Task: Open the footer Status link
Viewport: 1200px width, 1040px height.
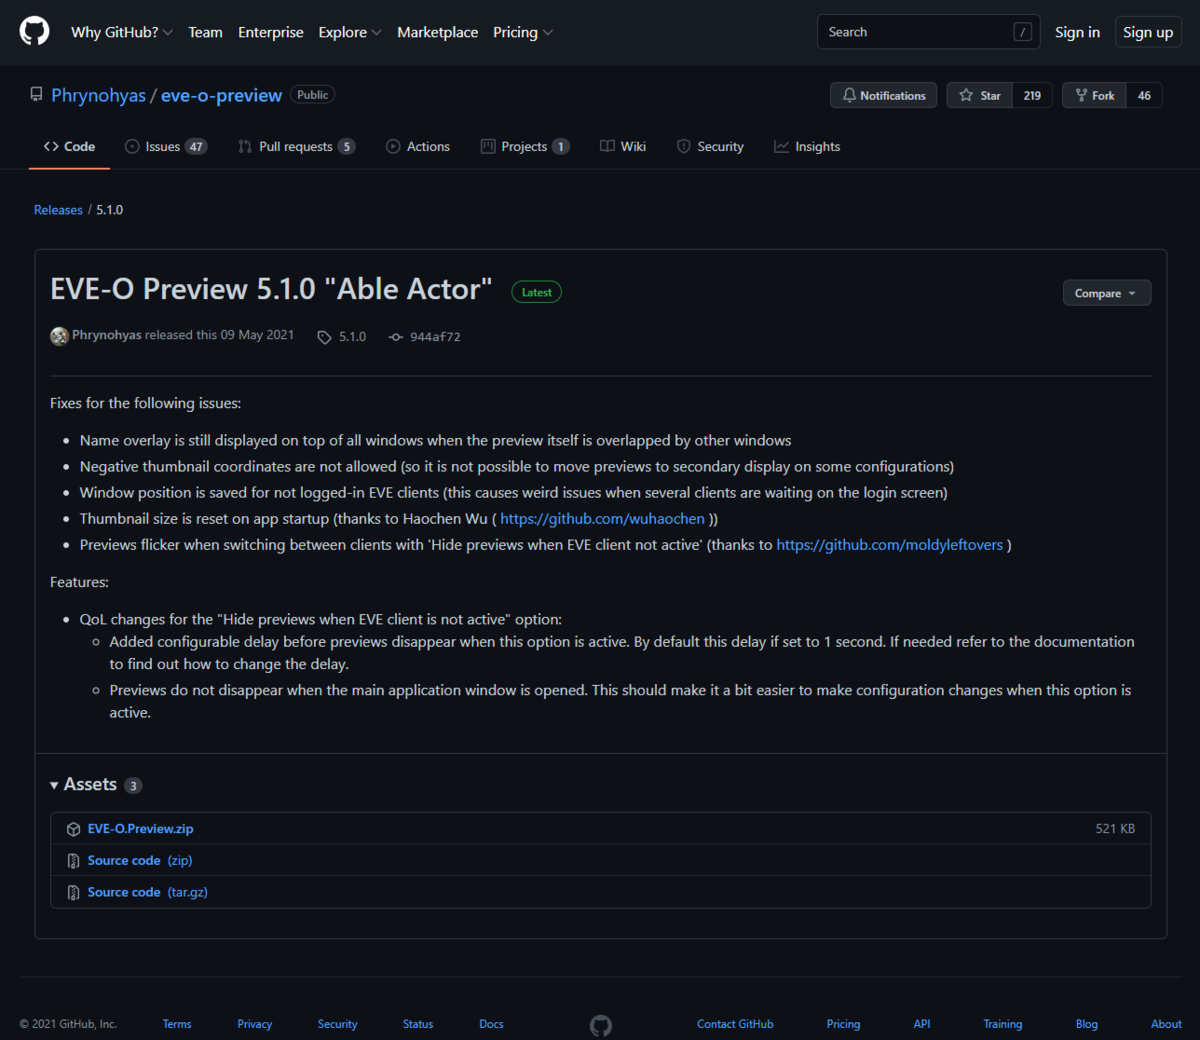Action: pos(418,1024)
